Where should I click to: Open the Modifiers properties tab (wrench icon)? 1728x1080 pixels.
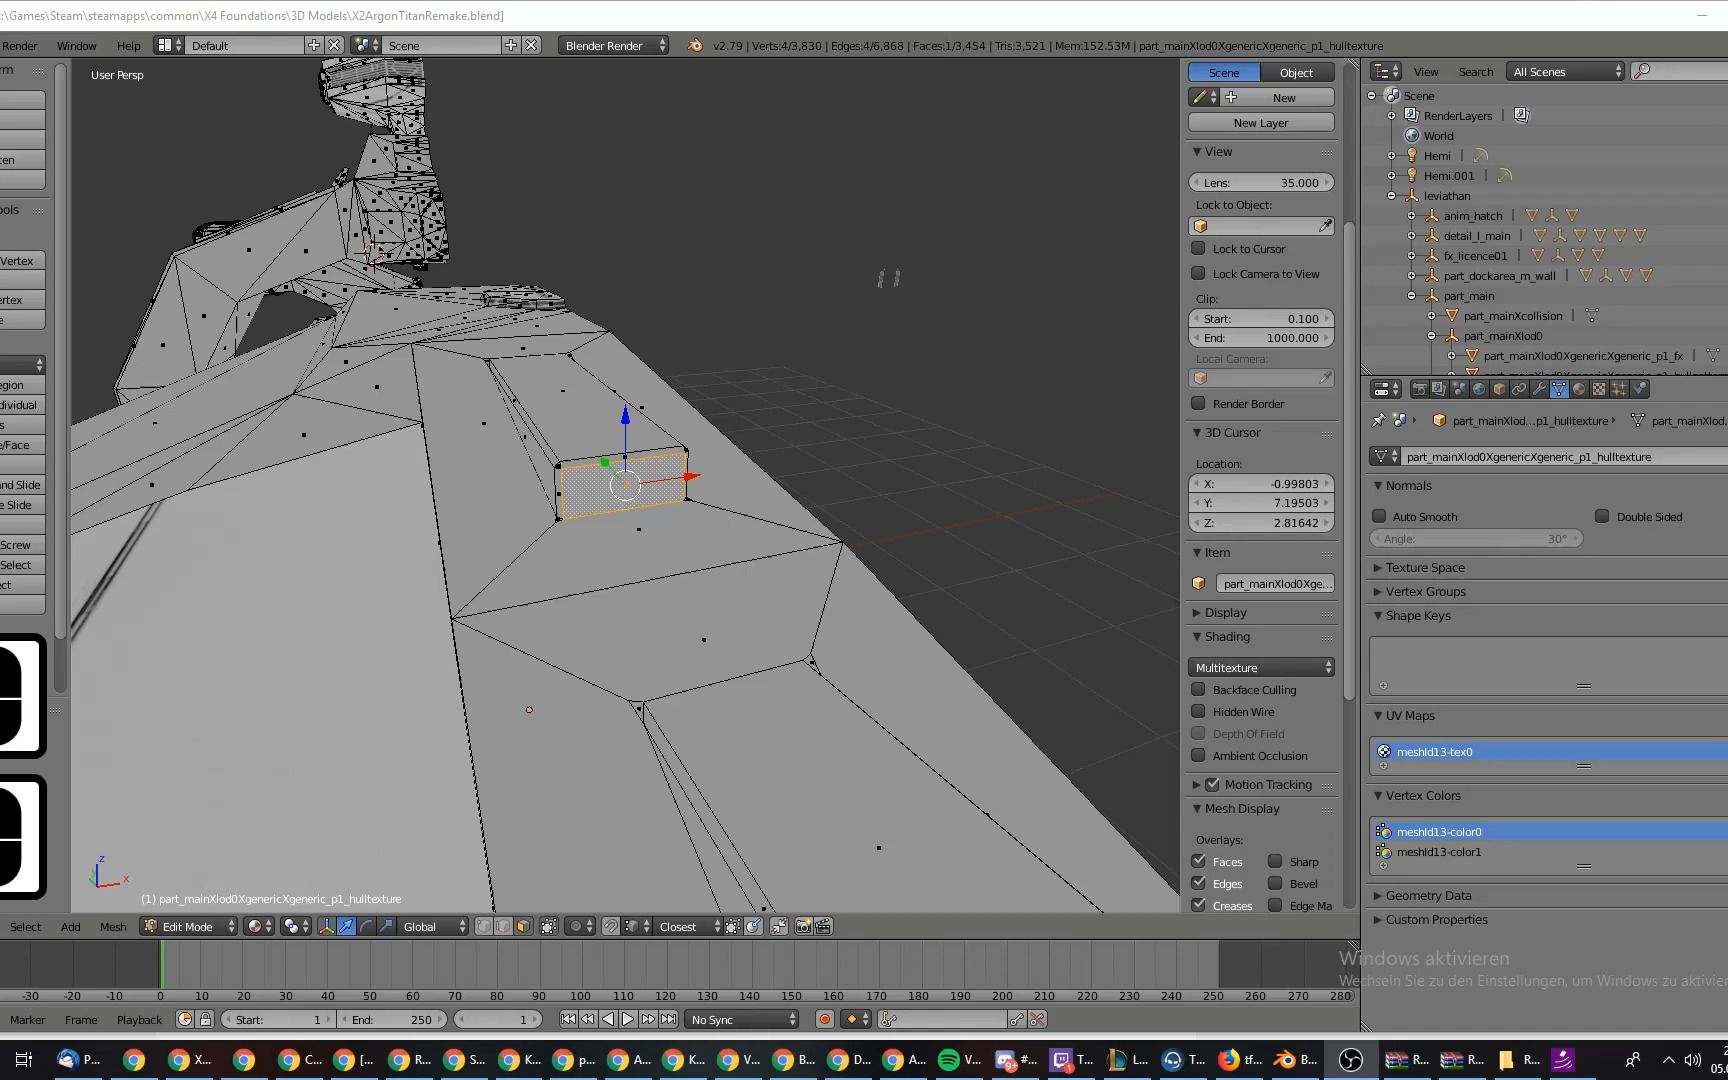point(1539,389)
